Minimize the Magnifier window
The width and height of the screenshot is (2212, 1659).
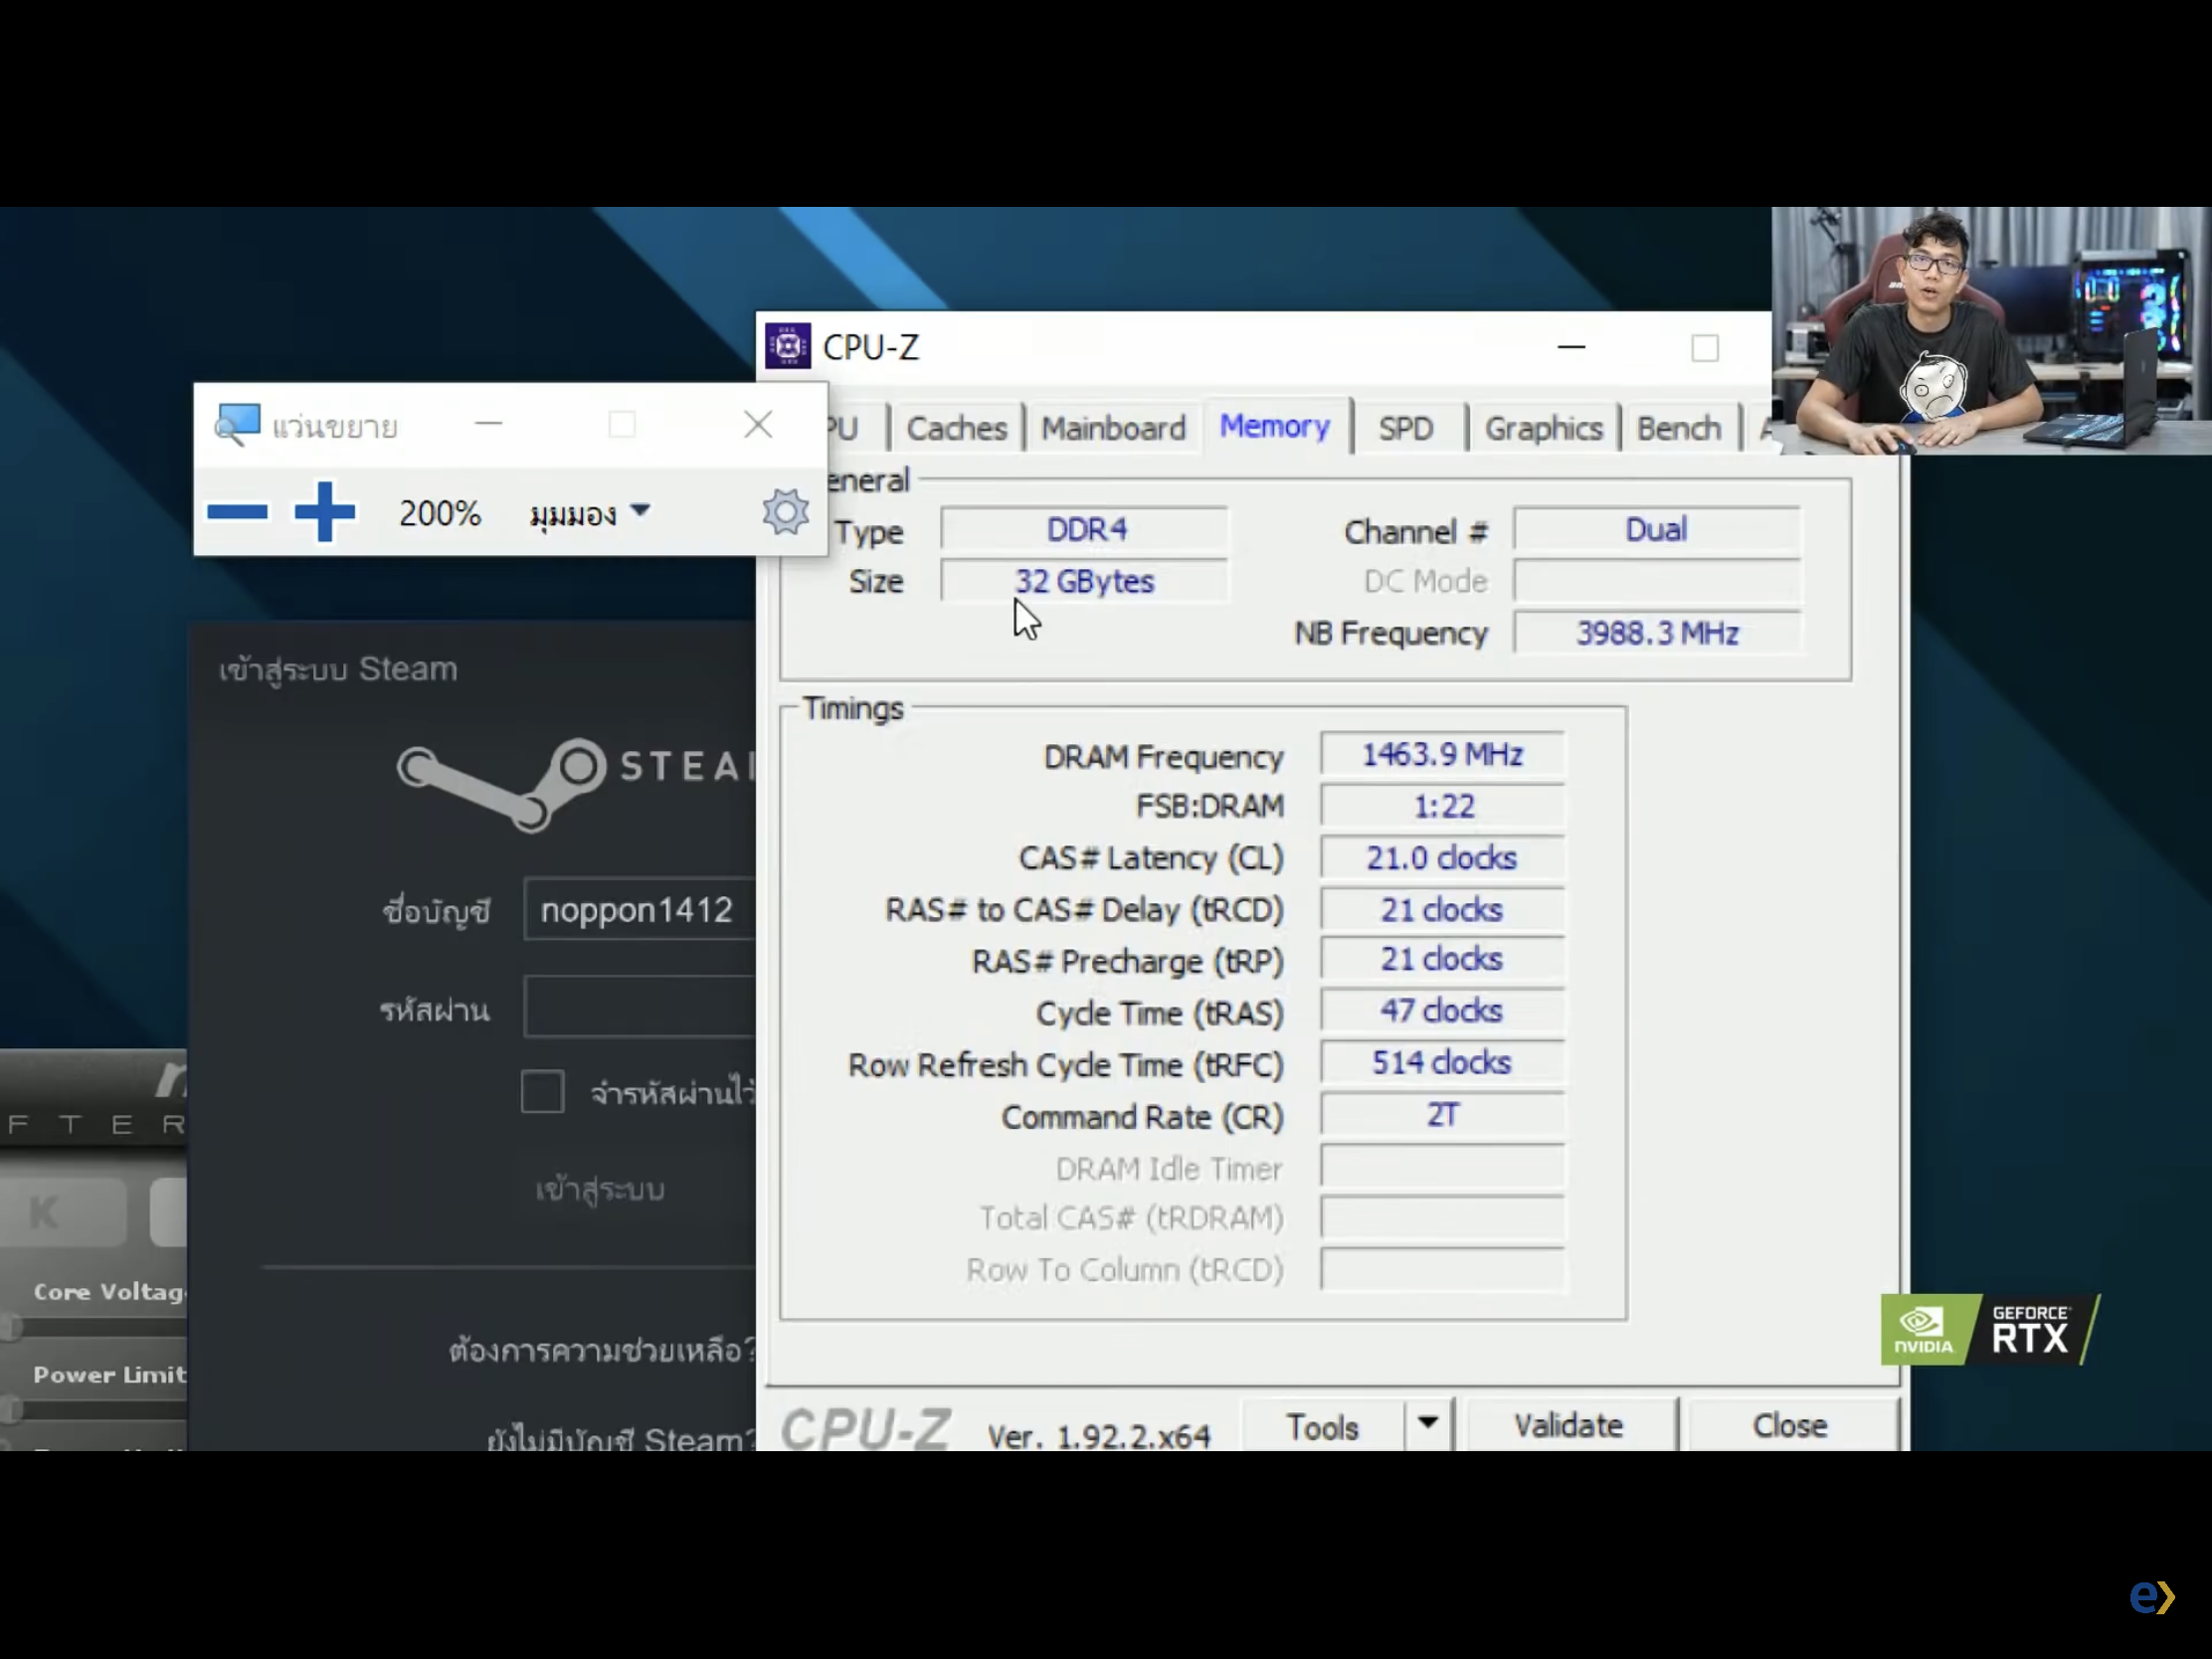[488, 424]
